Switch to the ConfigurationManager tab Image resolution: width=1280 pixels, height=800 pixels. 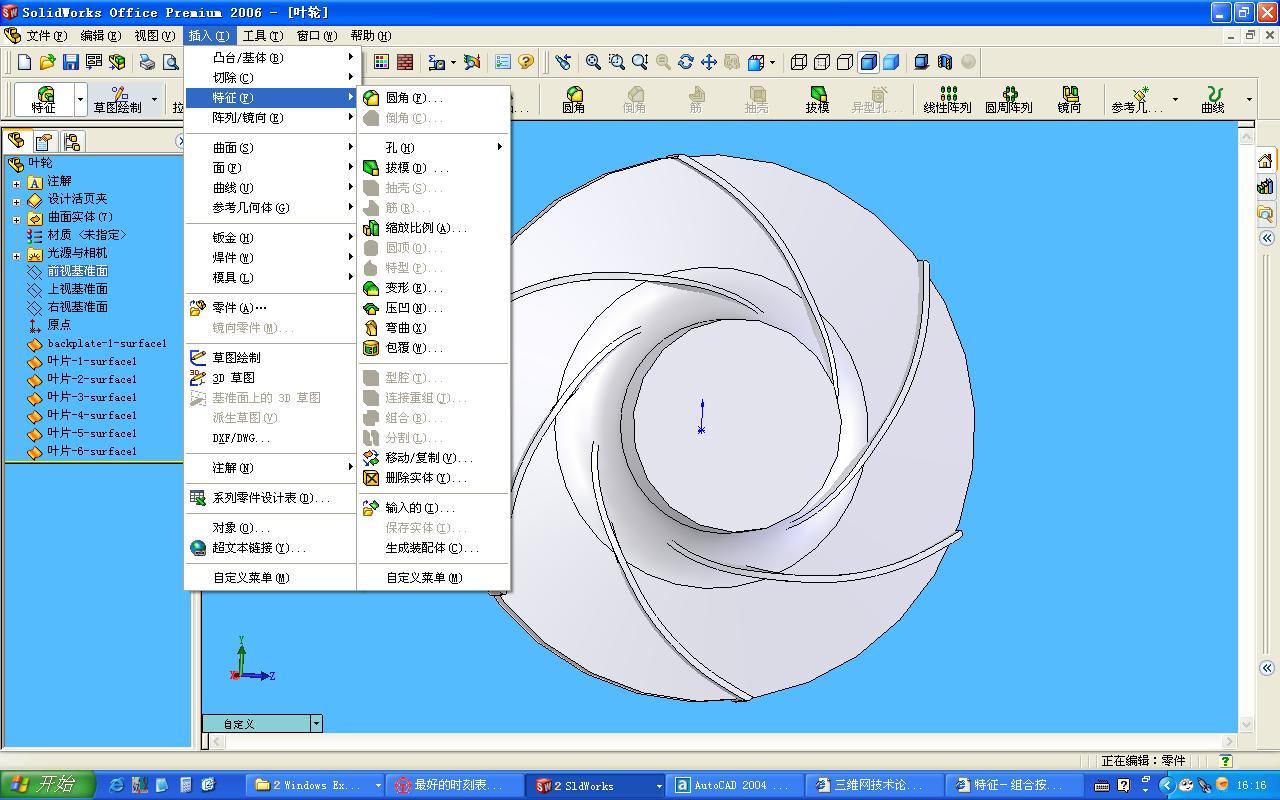pos(72,141)
